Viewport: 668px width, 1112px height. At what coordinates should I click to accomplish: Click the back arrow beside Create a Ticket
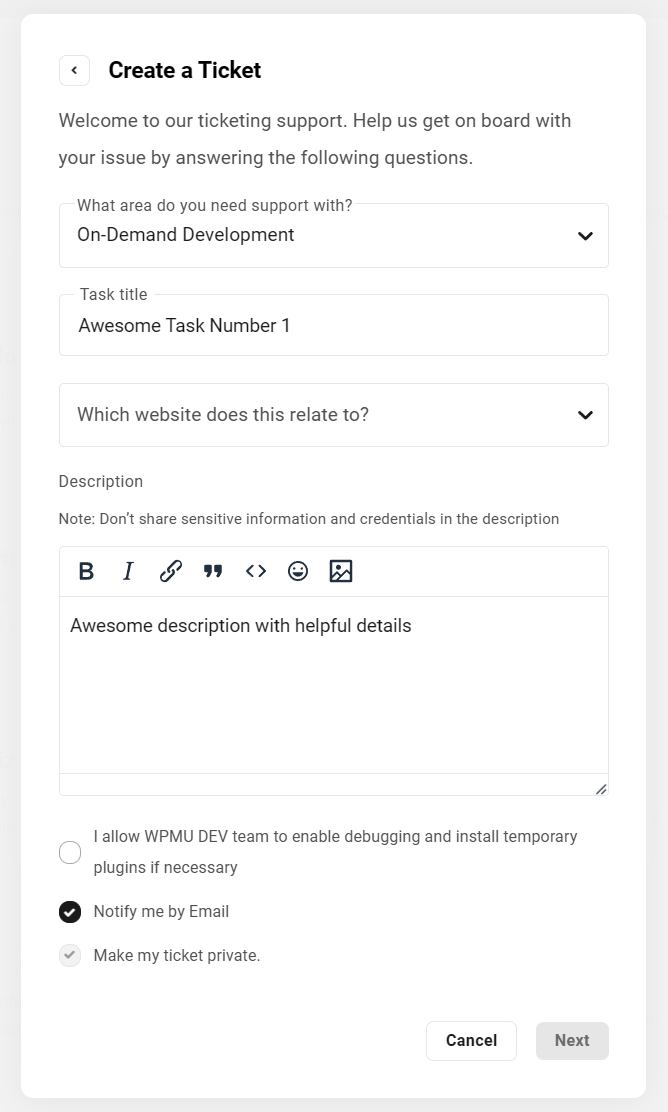(x=74, y=70)
